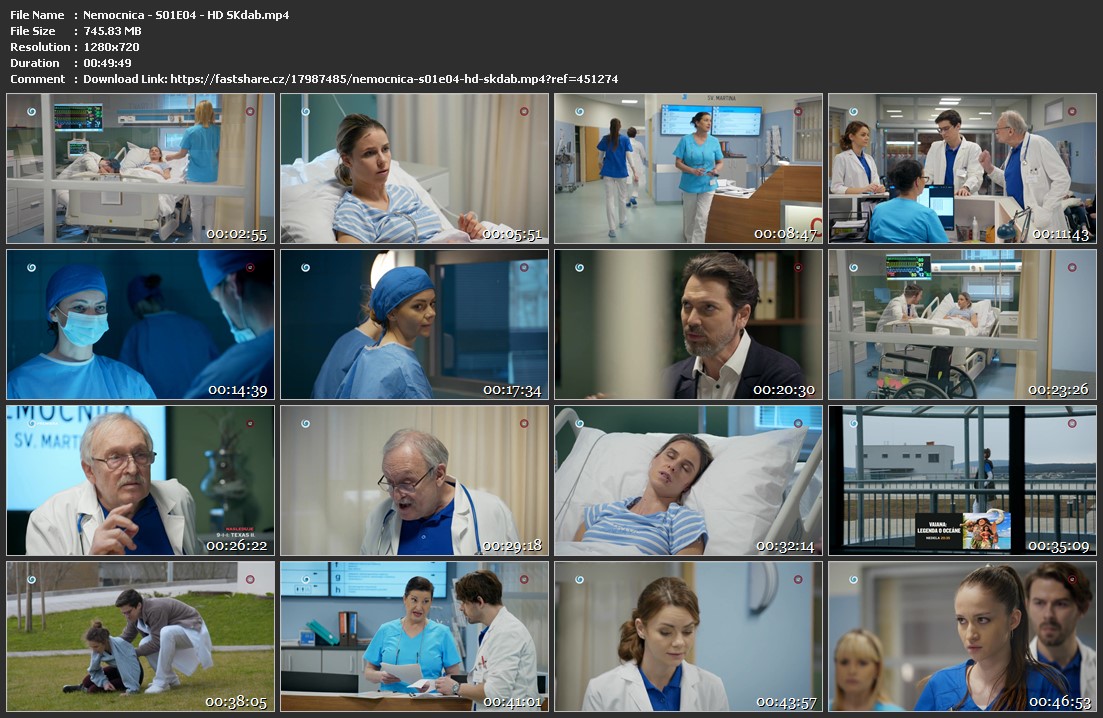The image size is (1103, 718).
Task: Open the fastshare.cz download link
Action: pos(394,79)
